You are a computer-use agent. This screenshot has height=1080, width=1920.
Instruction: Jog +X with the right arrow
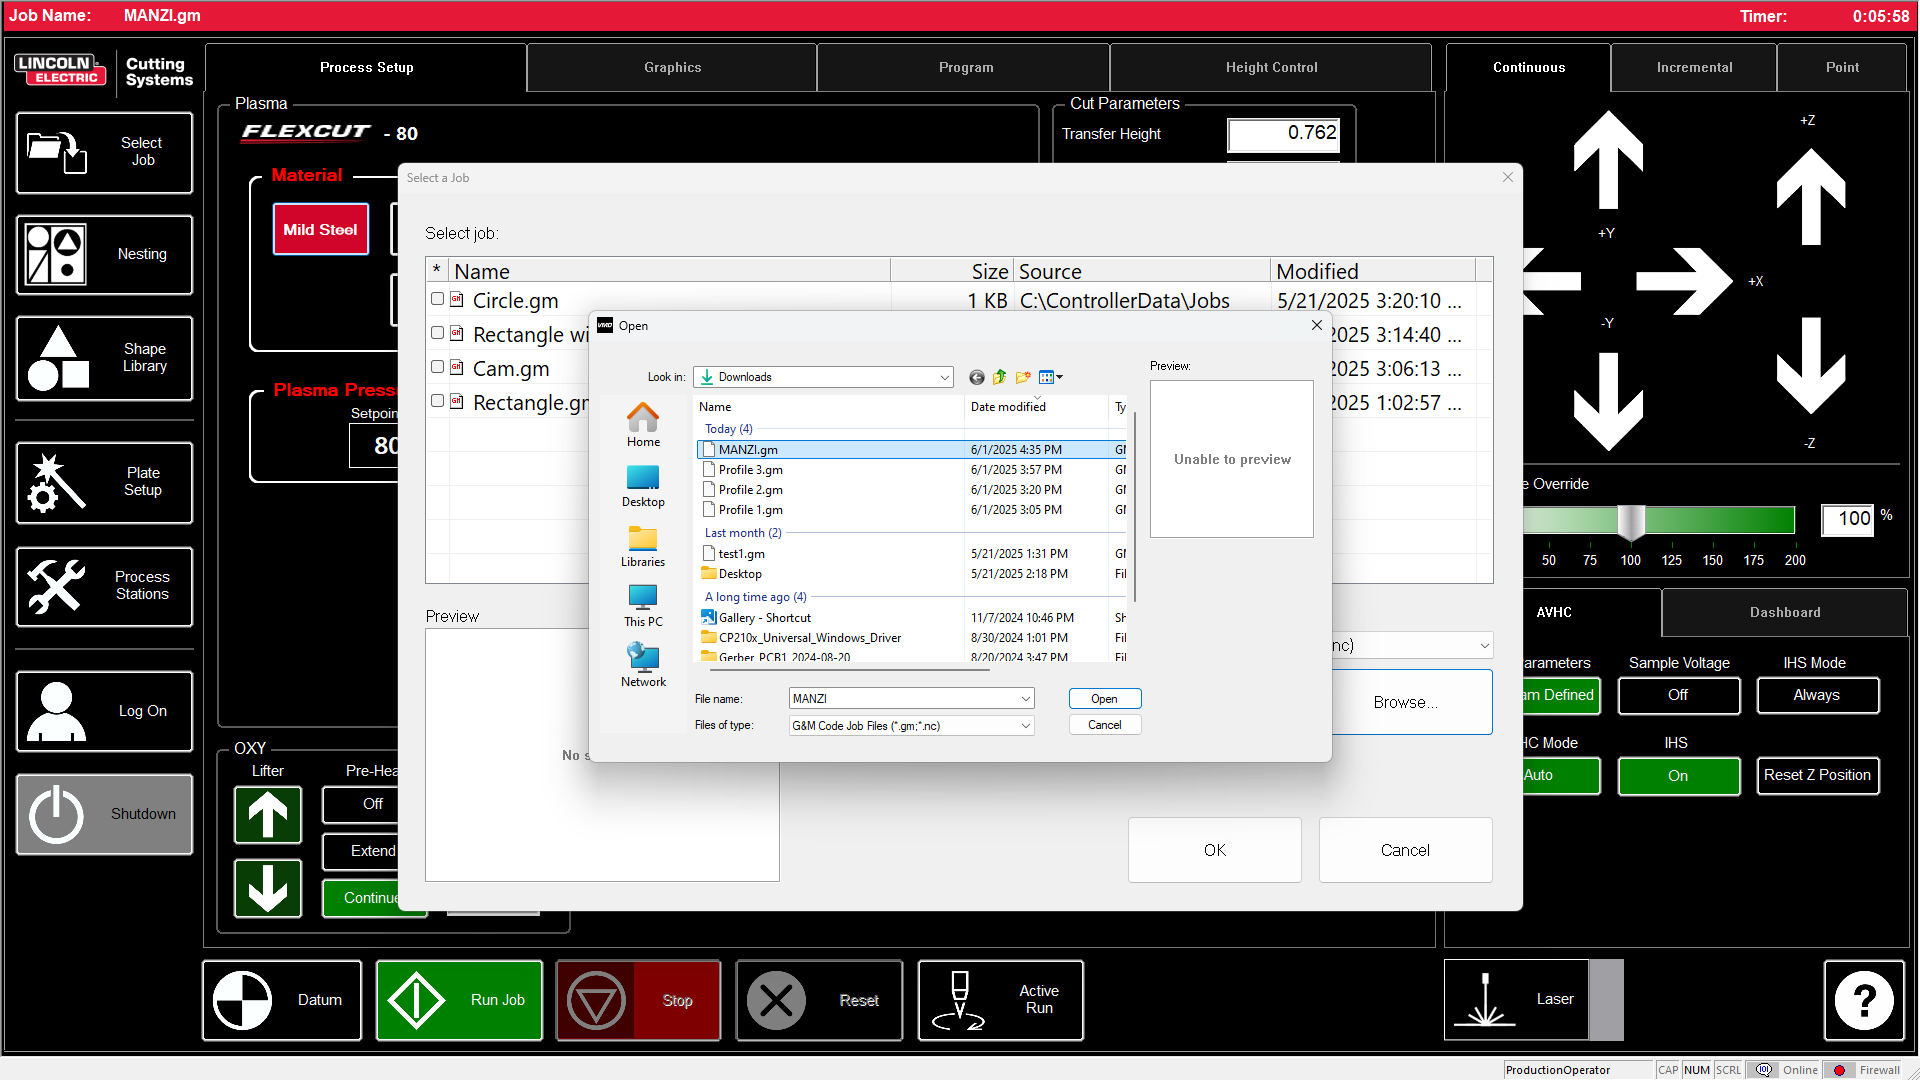tap(1685, 281)
